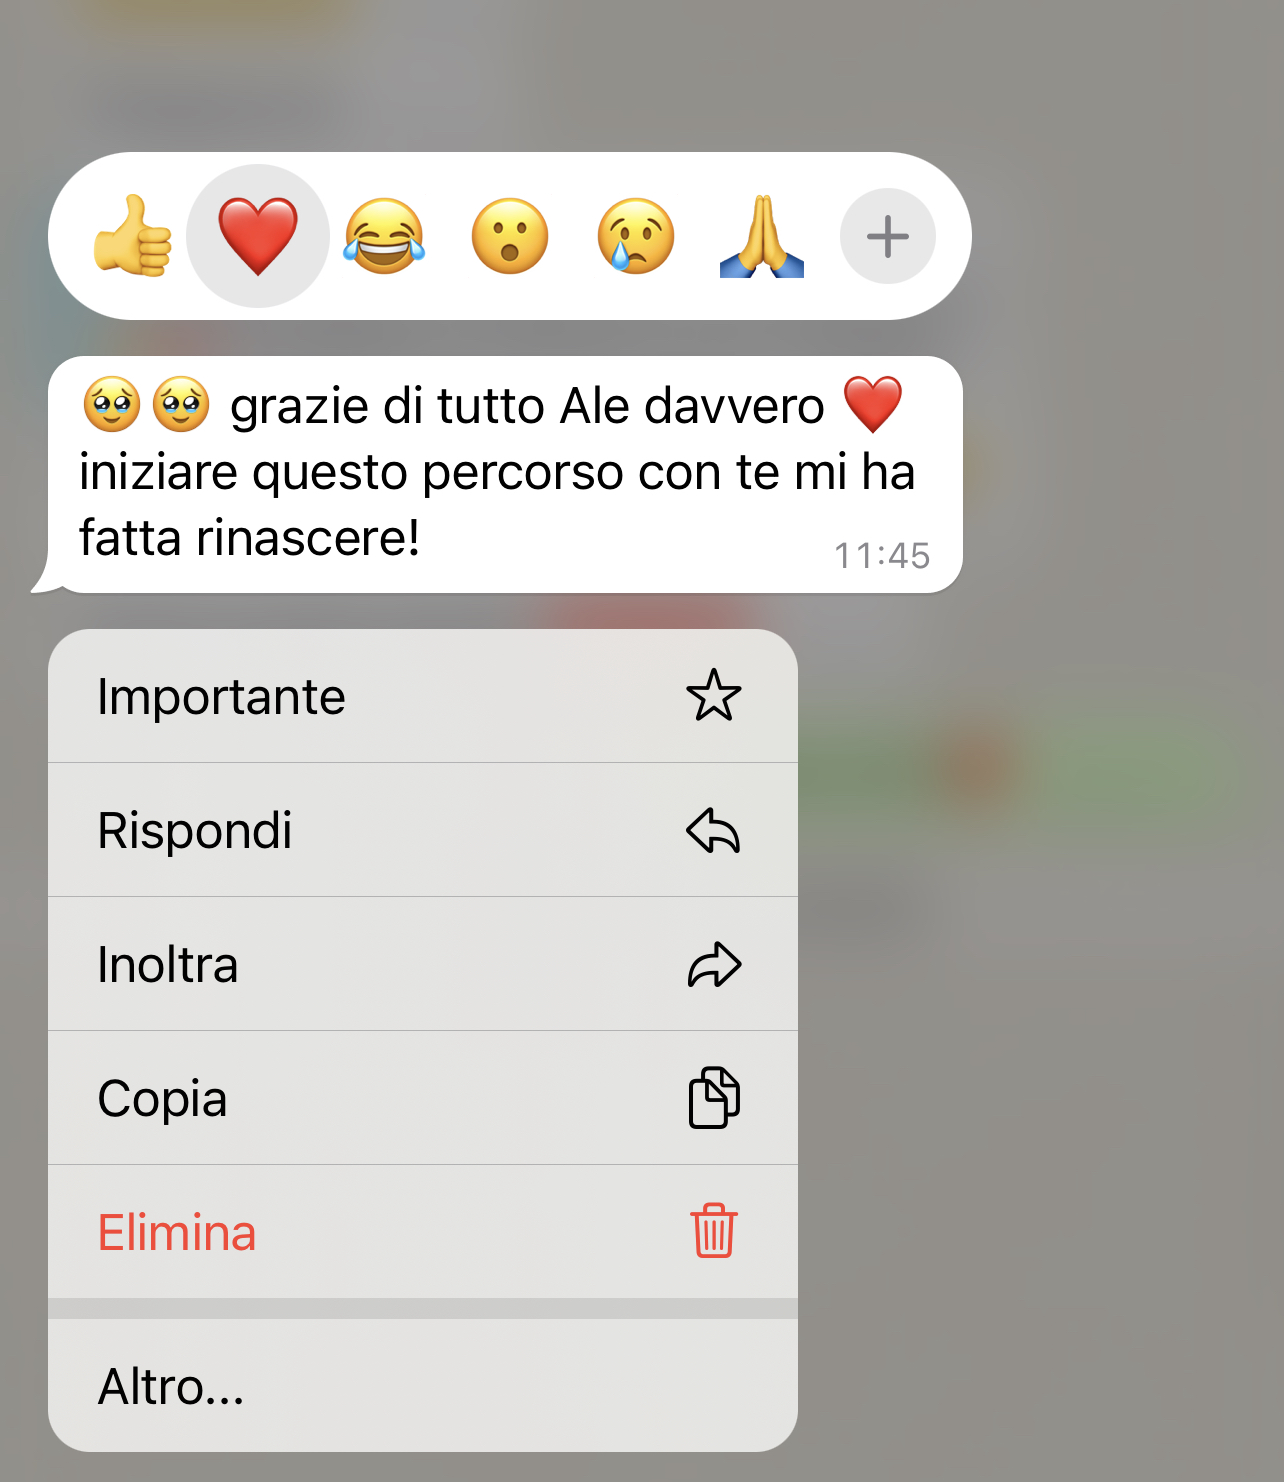
Task: Tap the reply arrow icon
Action: pos(714,830)
